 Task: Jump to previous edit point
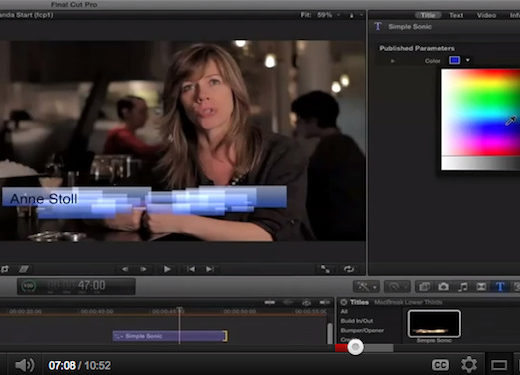191,269
